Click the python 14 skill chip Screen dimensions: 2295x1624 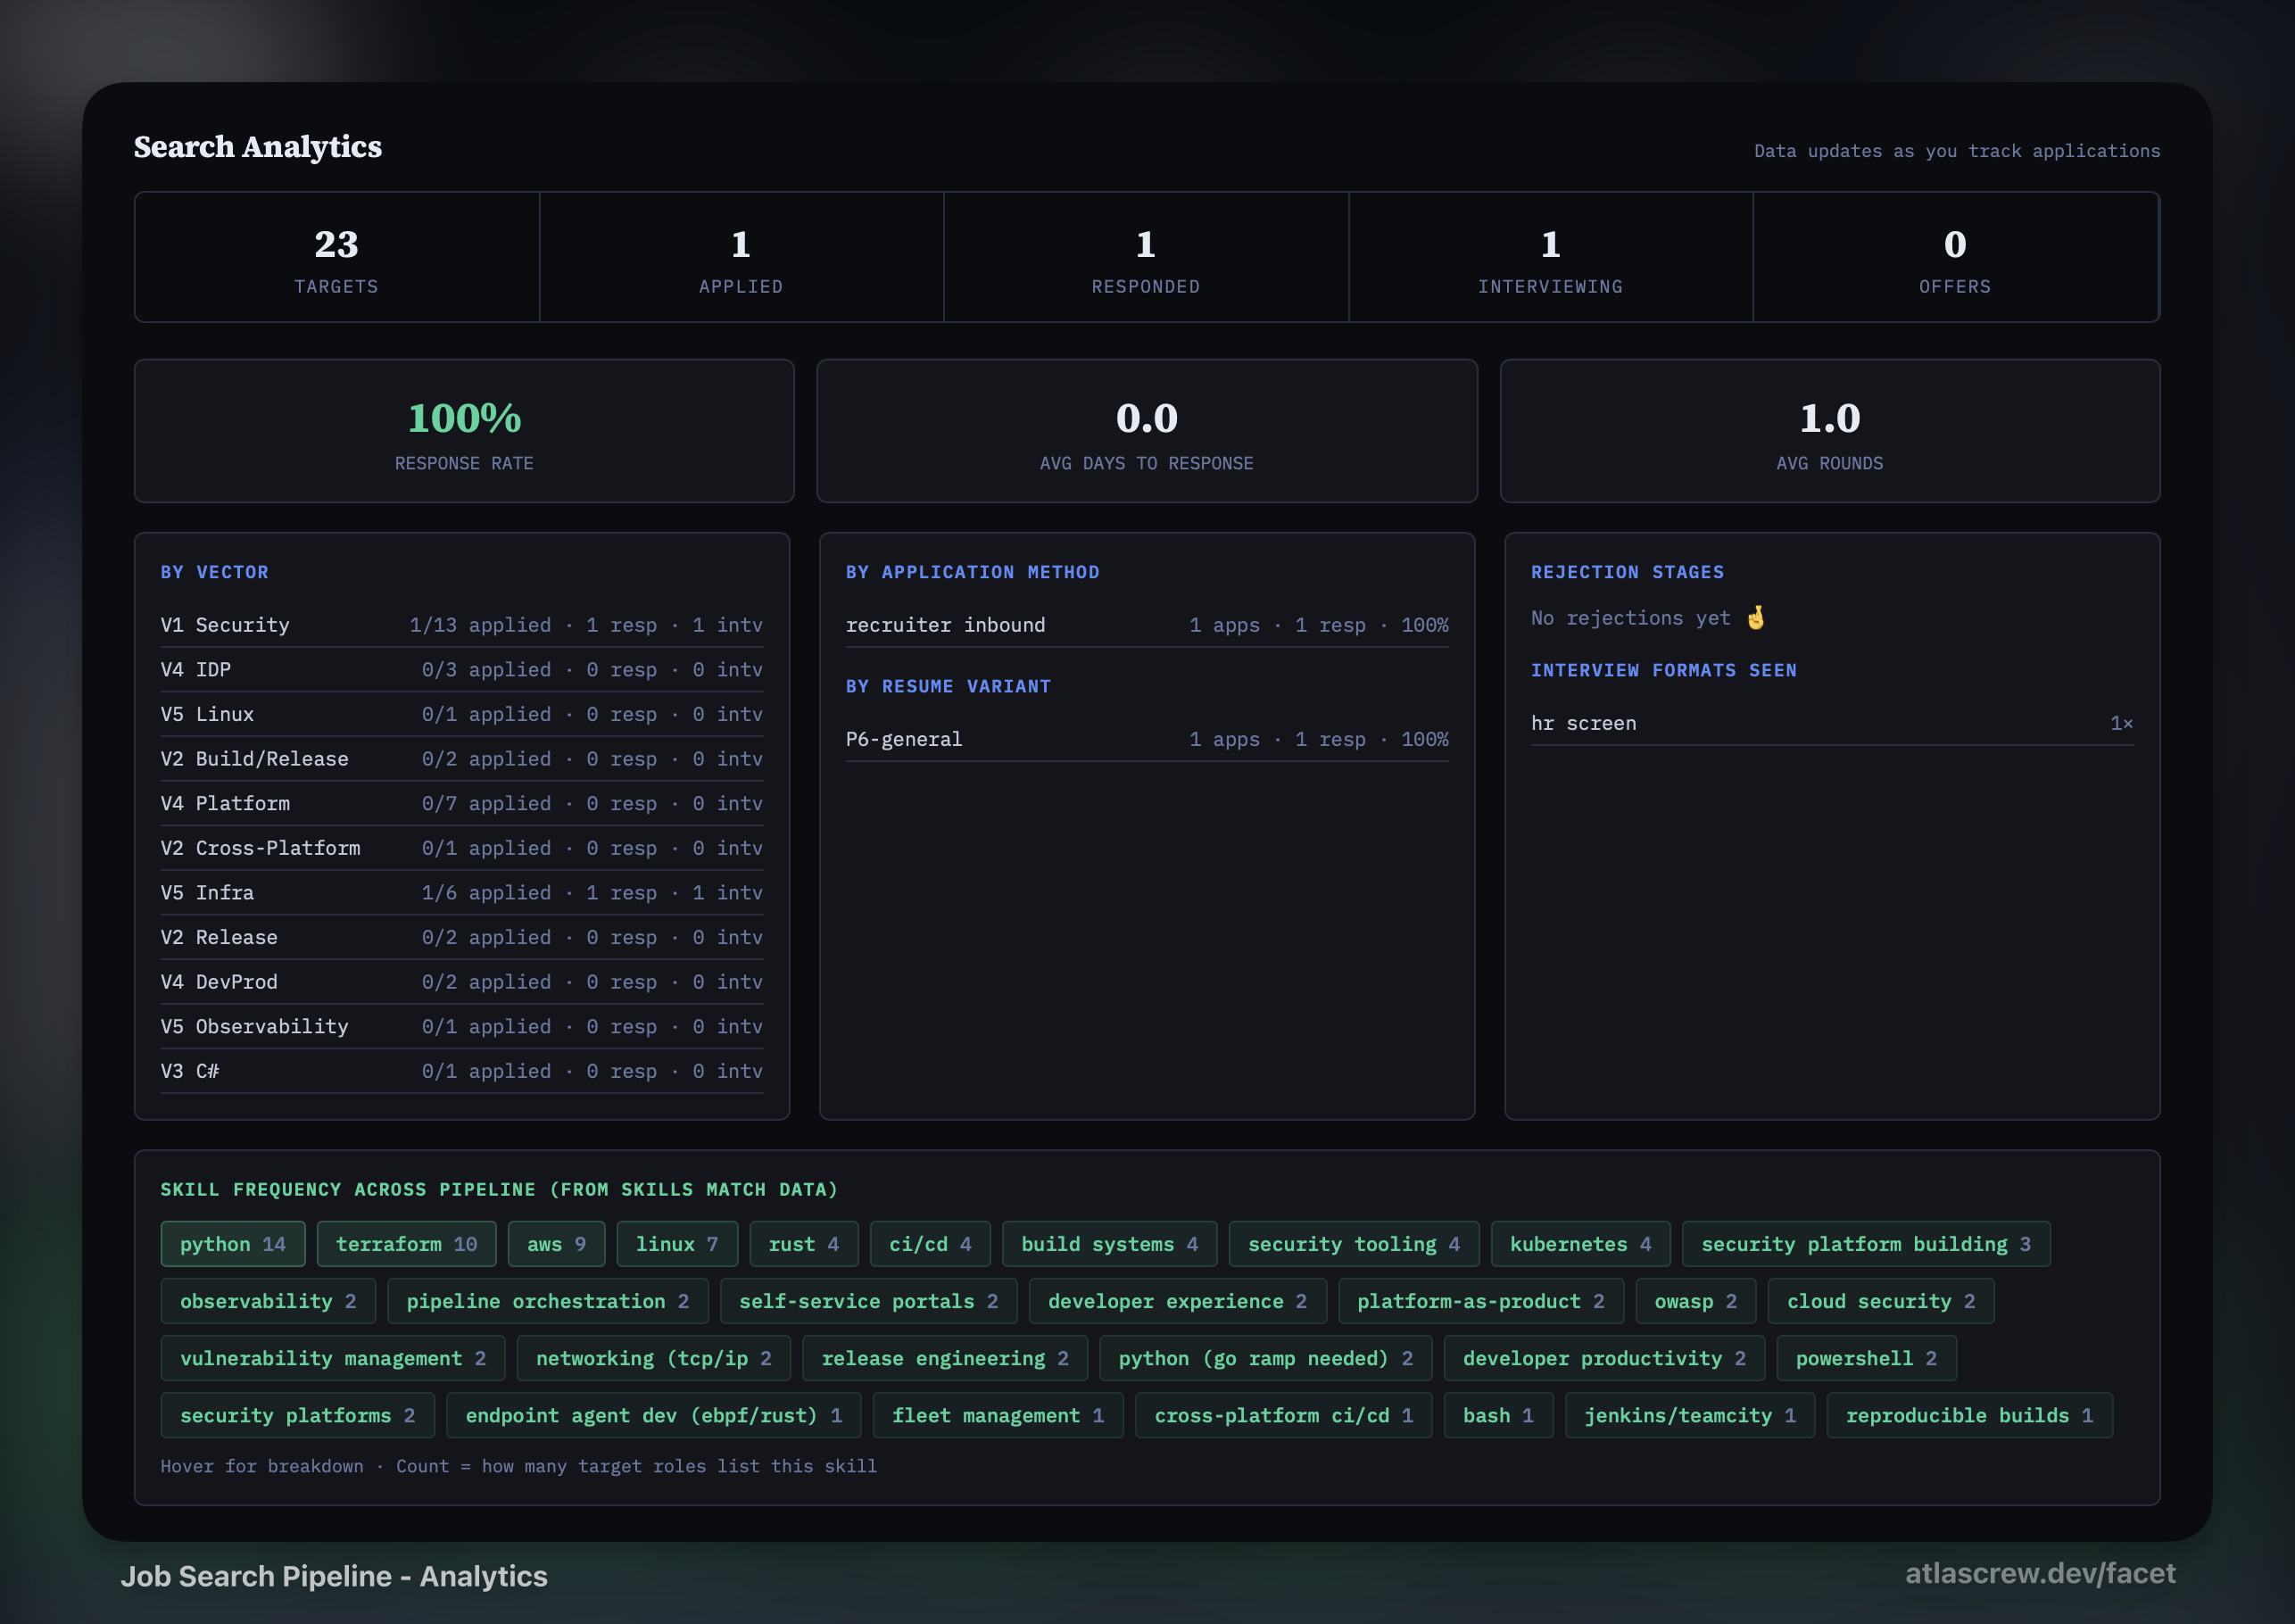coord(232,1243)
